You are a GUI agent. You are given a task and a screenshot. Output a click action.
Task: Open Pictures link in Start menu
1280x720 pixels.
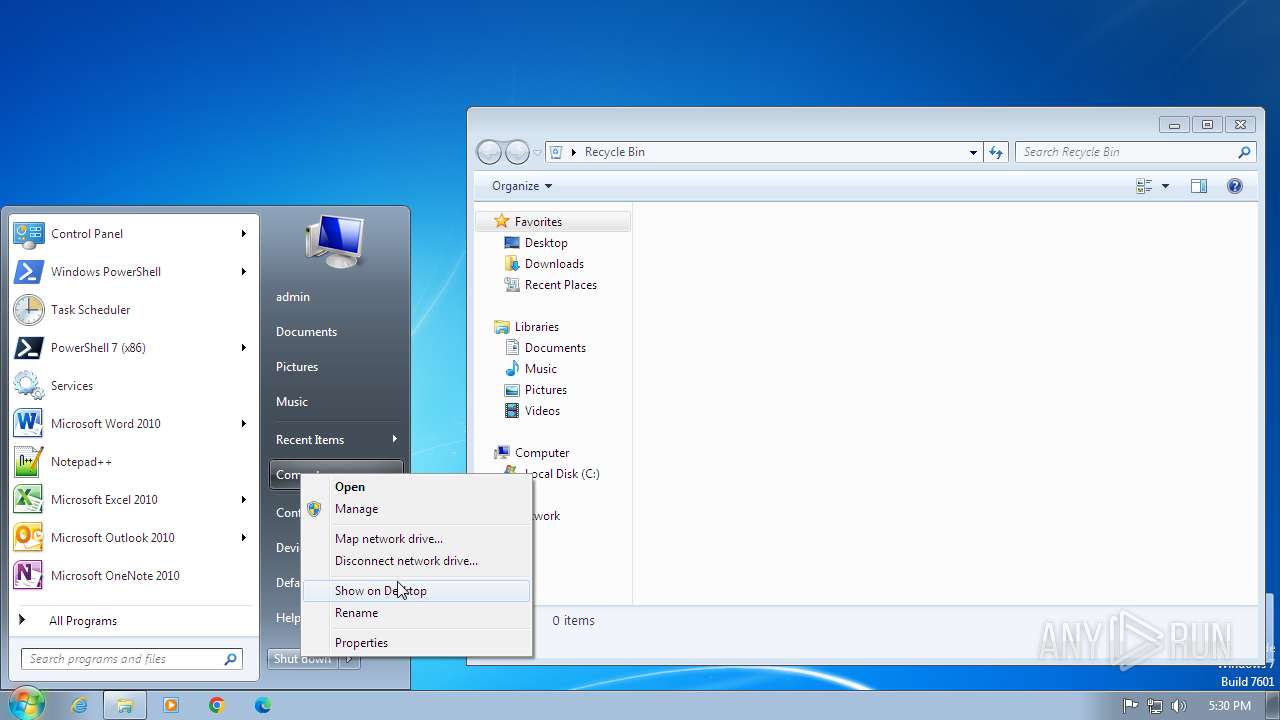tap(297, 367)
